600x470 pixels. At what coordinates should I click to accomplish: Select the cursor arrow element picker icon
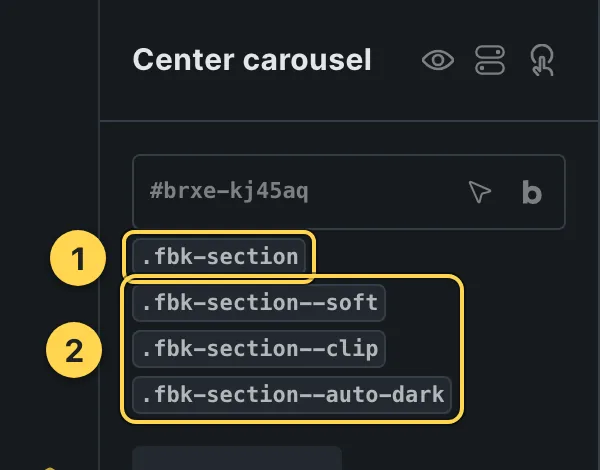point(479,191)
